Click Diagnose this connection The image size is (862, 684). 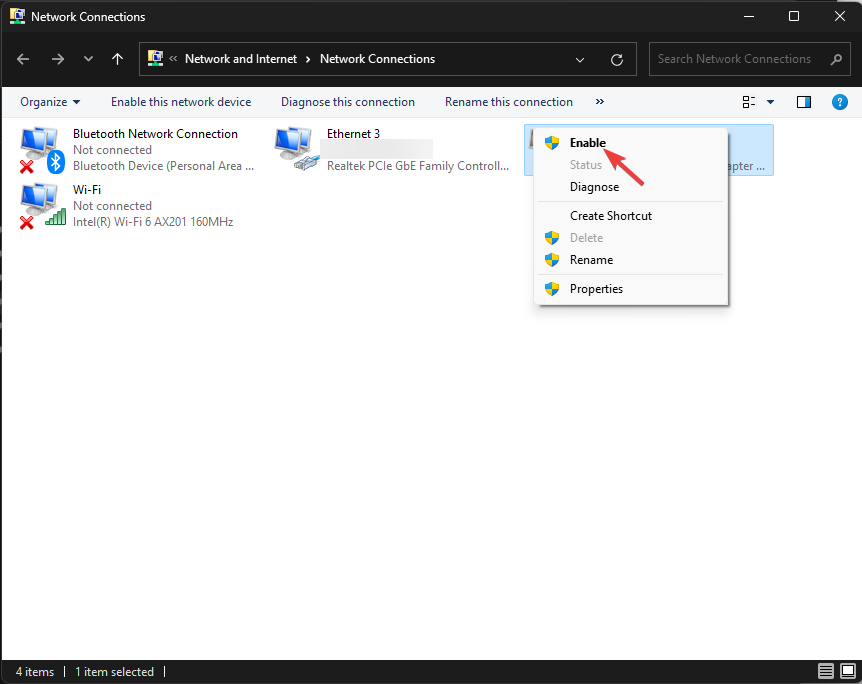347,102
